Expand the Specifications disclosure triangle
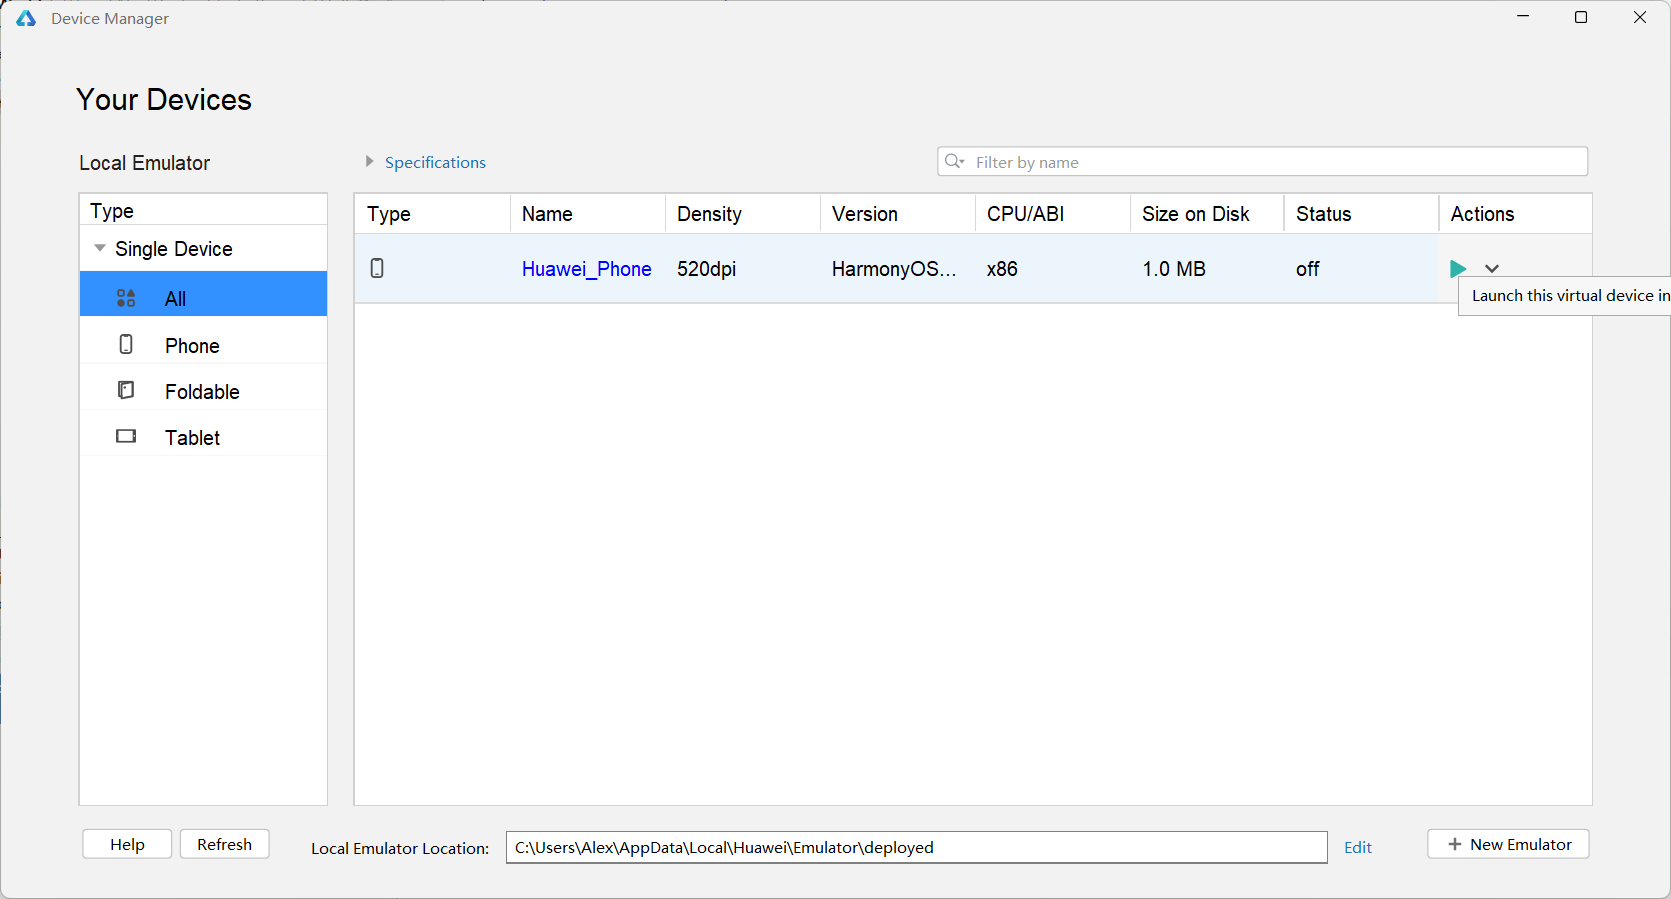 [369, 161]
